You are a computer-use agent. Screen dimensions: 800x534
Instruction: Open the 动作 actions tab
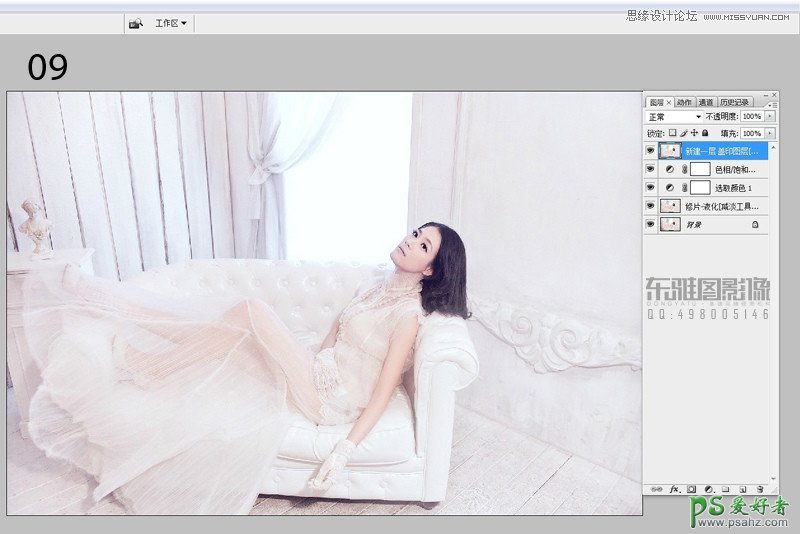point(684,102)
